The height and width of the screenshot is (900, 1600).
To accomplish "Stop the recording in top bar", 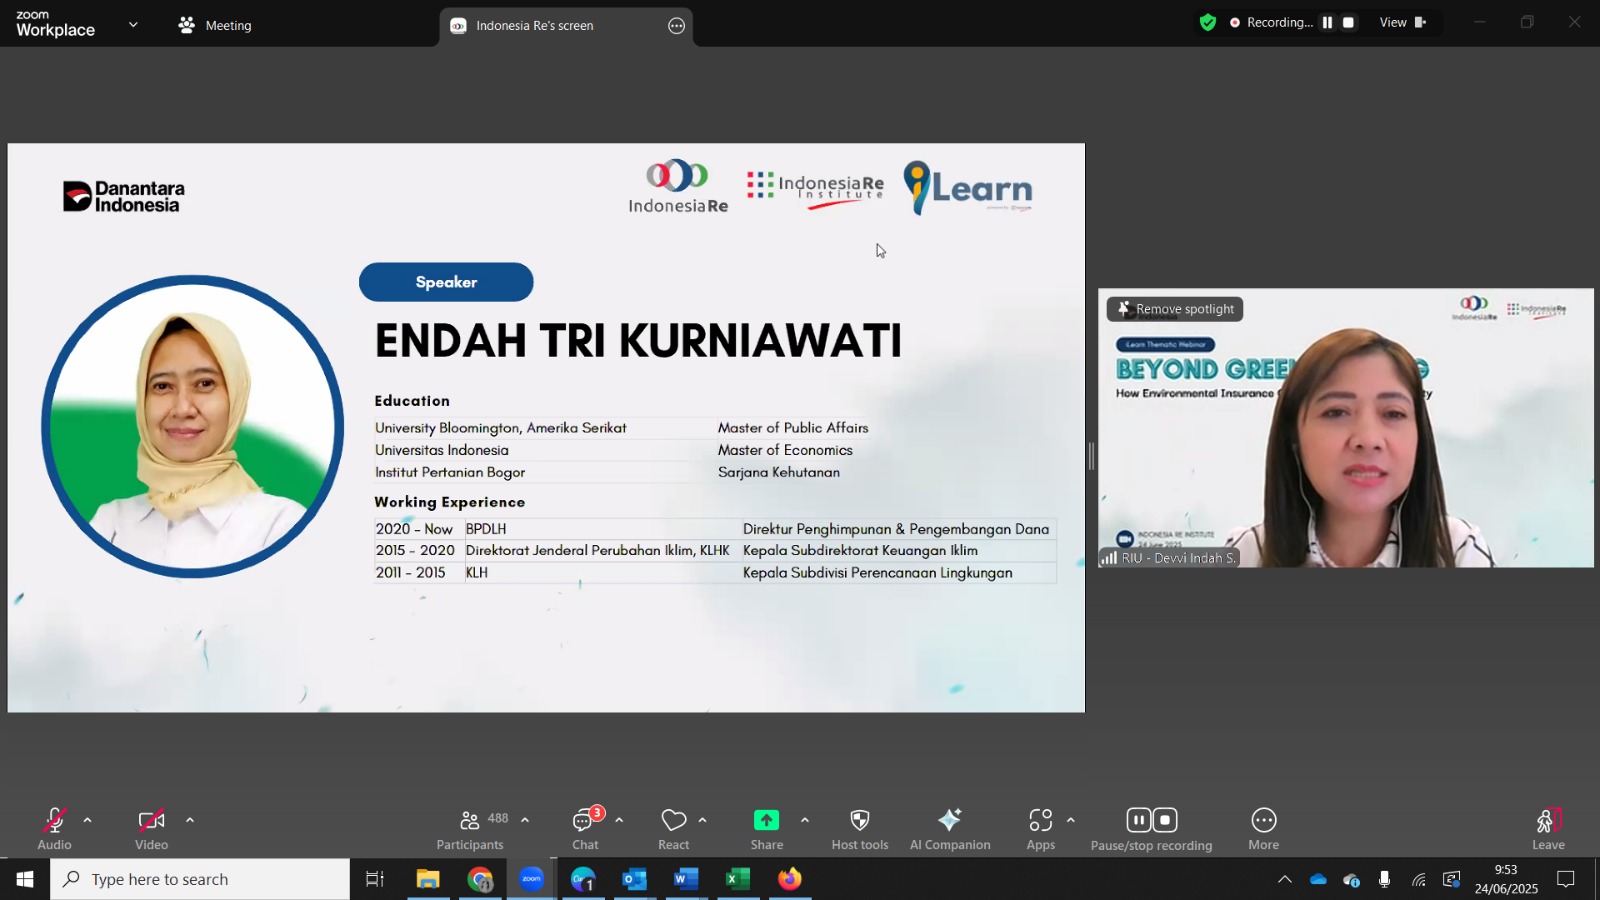I will click(x=1349, y=23).
